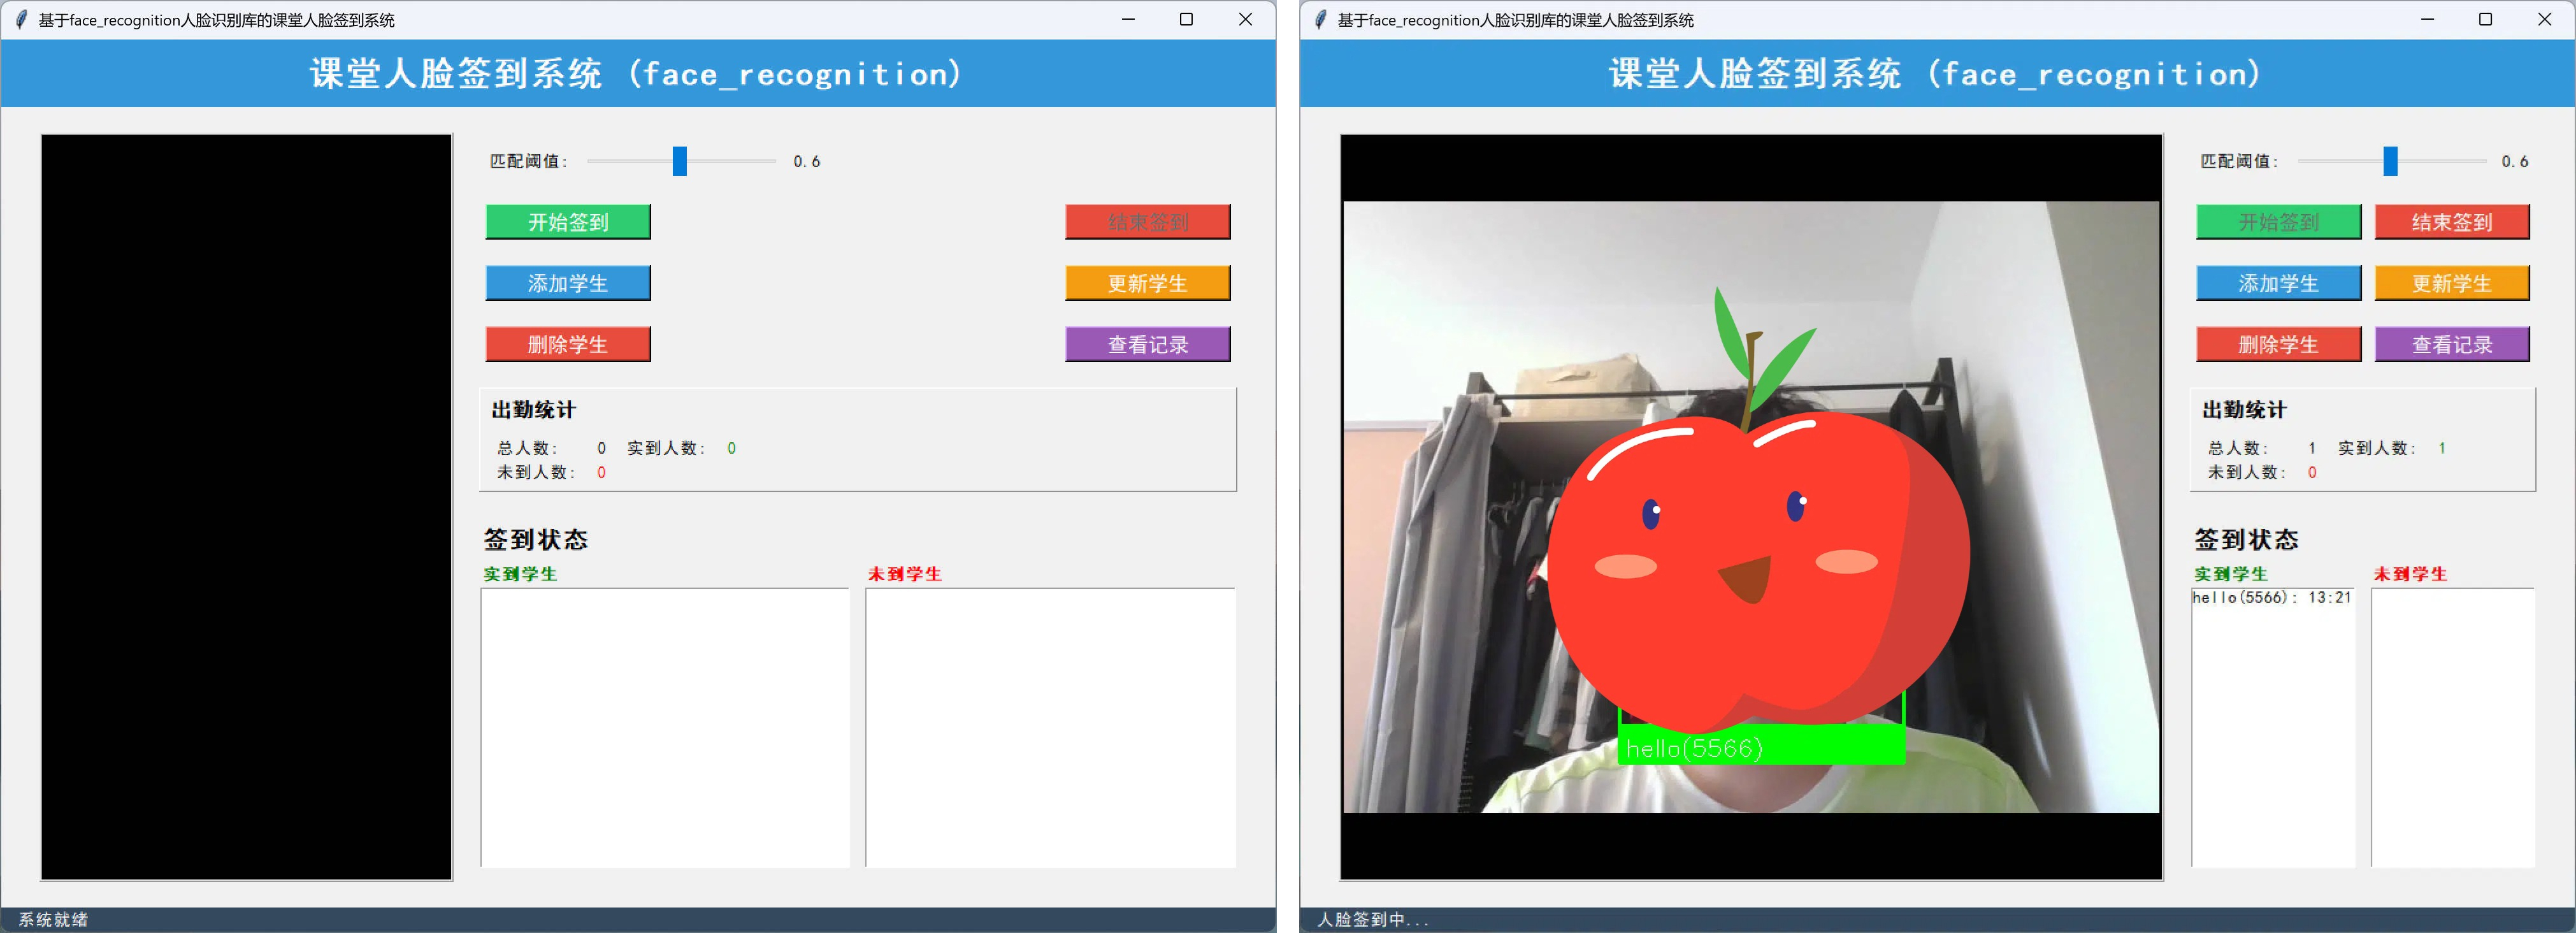View records with 查看记录 in right window
2576x933 pixels.
pyautogui.click(x=2452, y=344)
